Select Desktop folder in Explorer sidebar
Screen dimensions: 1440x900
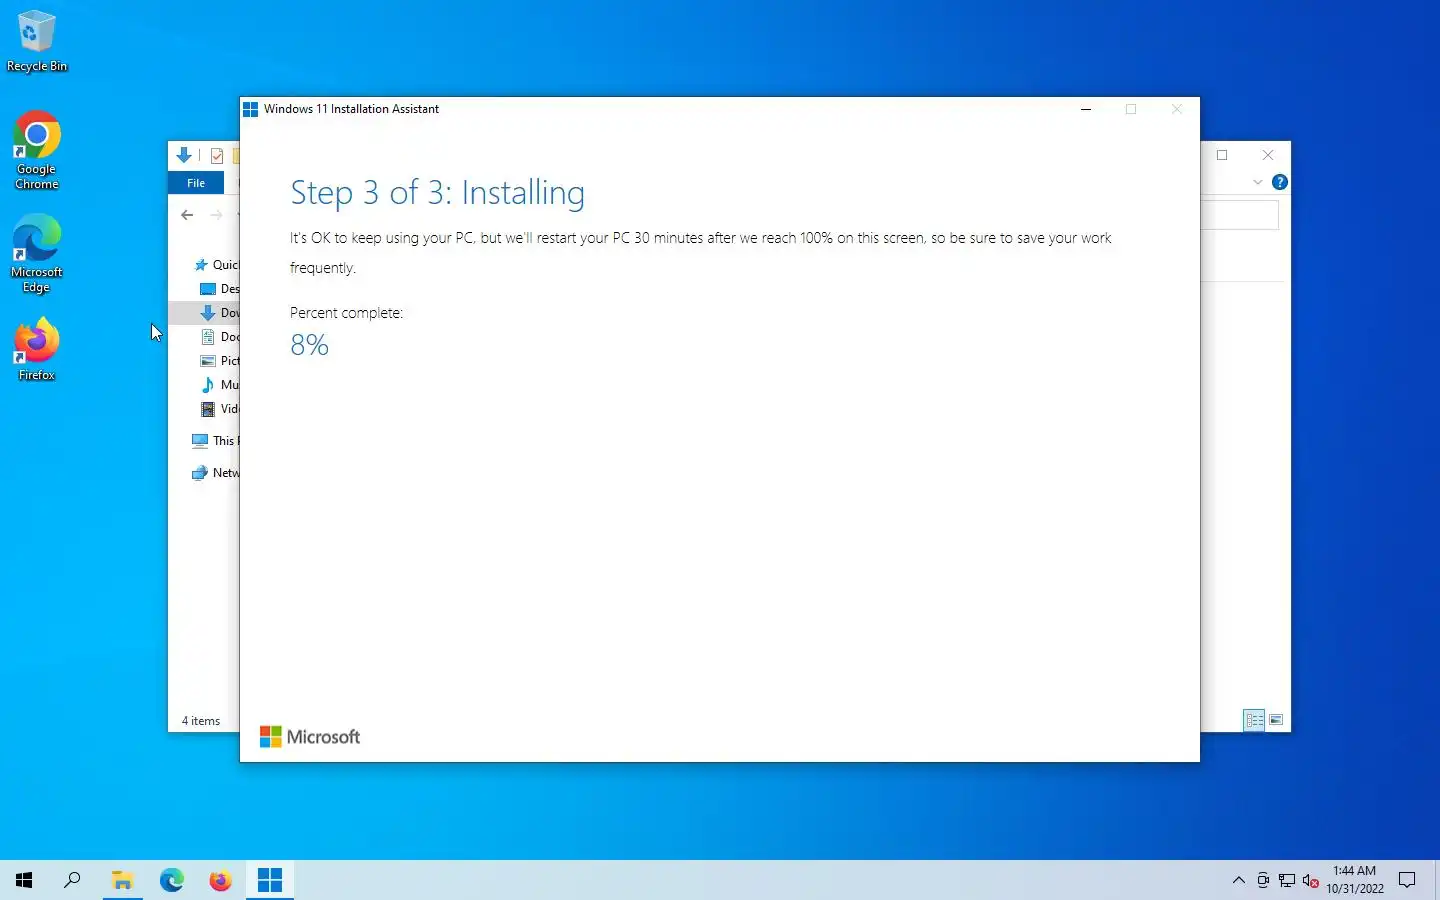[x=219, y=289]
